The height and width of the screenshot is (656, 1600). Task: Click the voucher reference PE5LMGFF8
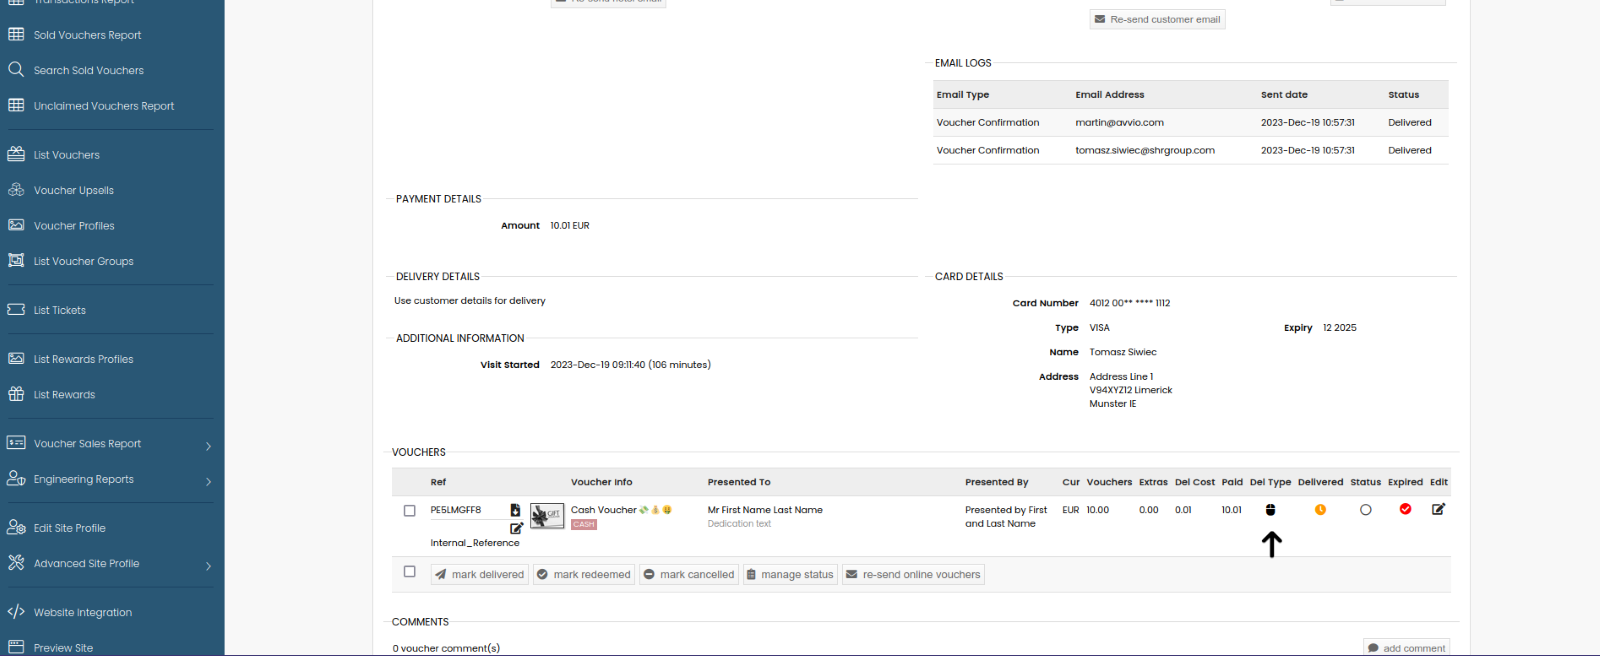coord(456,510)
